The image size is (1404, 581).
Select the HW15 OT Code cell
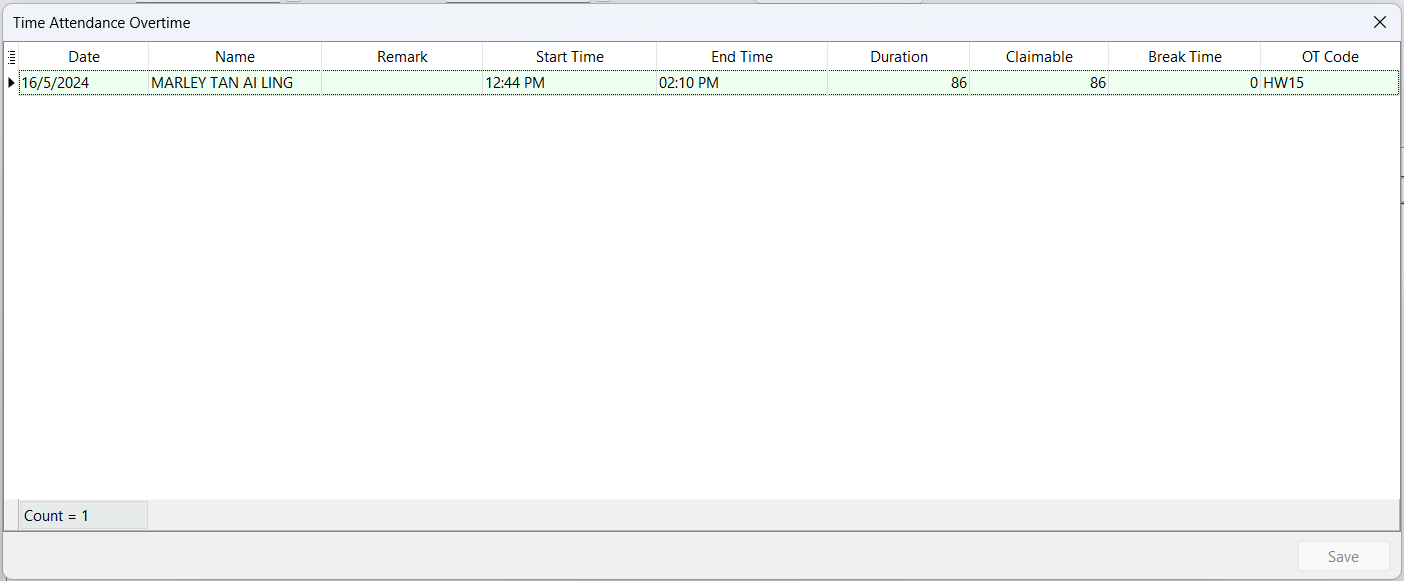[1329, 83]
